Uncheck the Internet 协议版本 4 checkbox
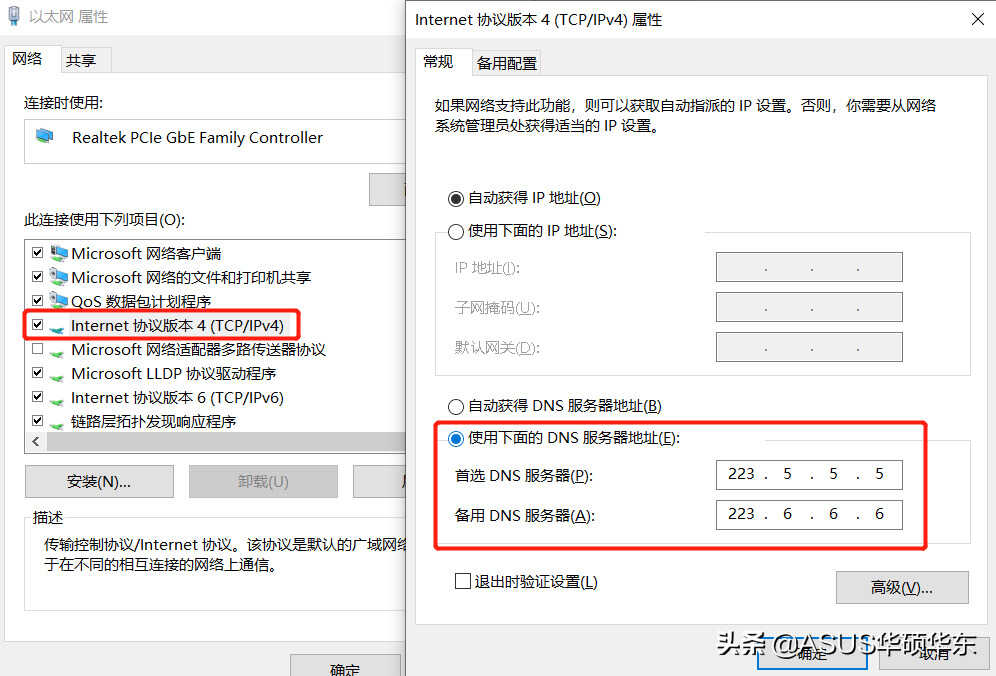 [37, 325]
